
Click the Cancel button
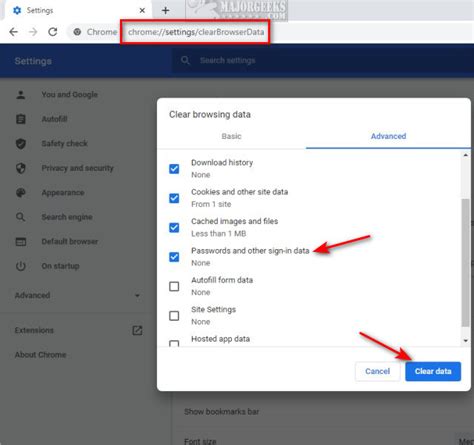coord(377,371)
